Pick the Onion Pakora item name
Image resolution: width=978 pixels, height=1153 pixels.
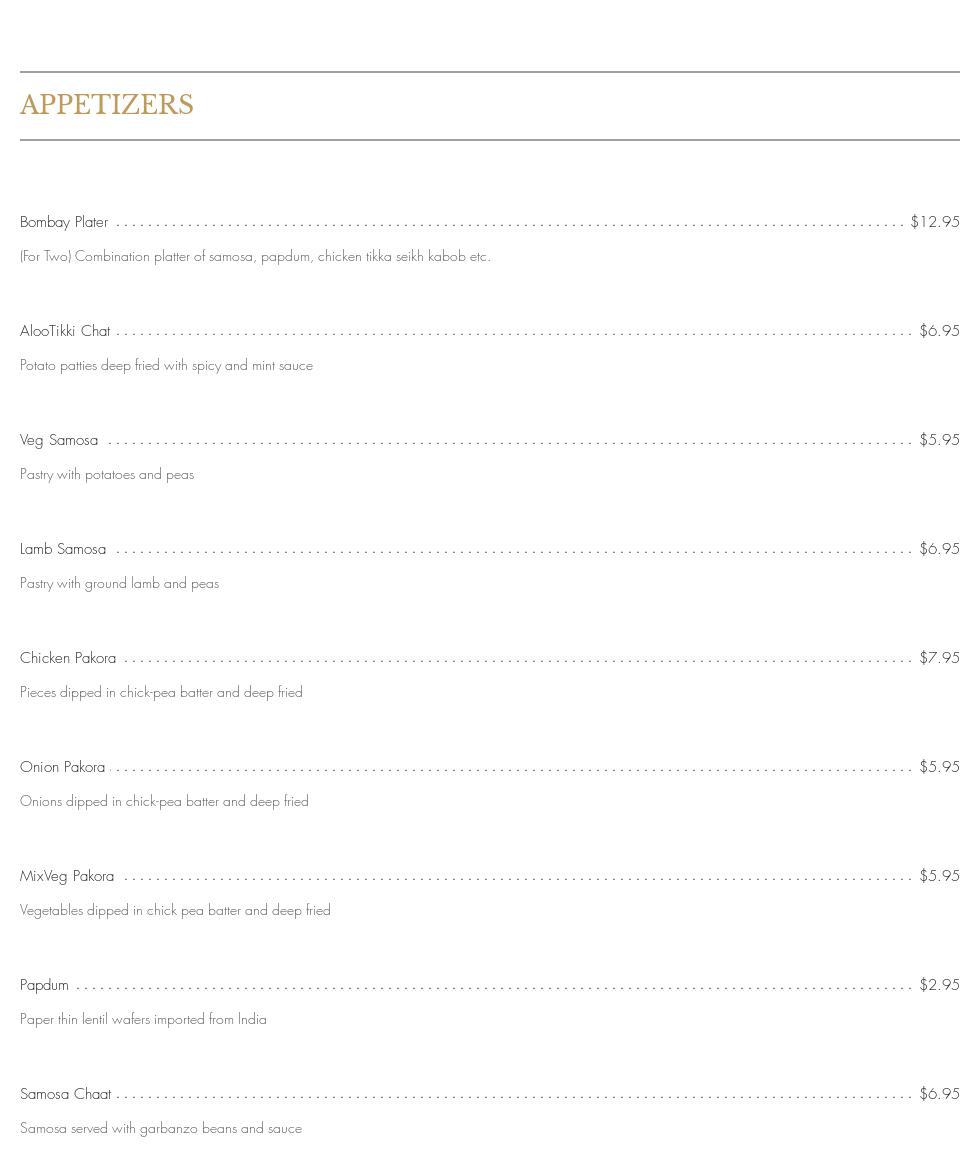point(62,767)
